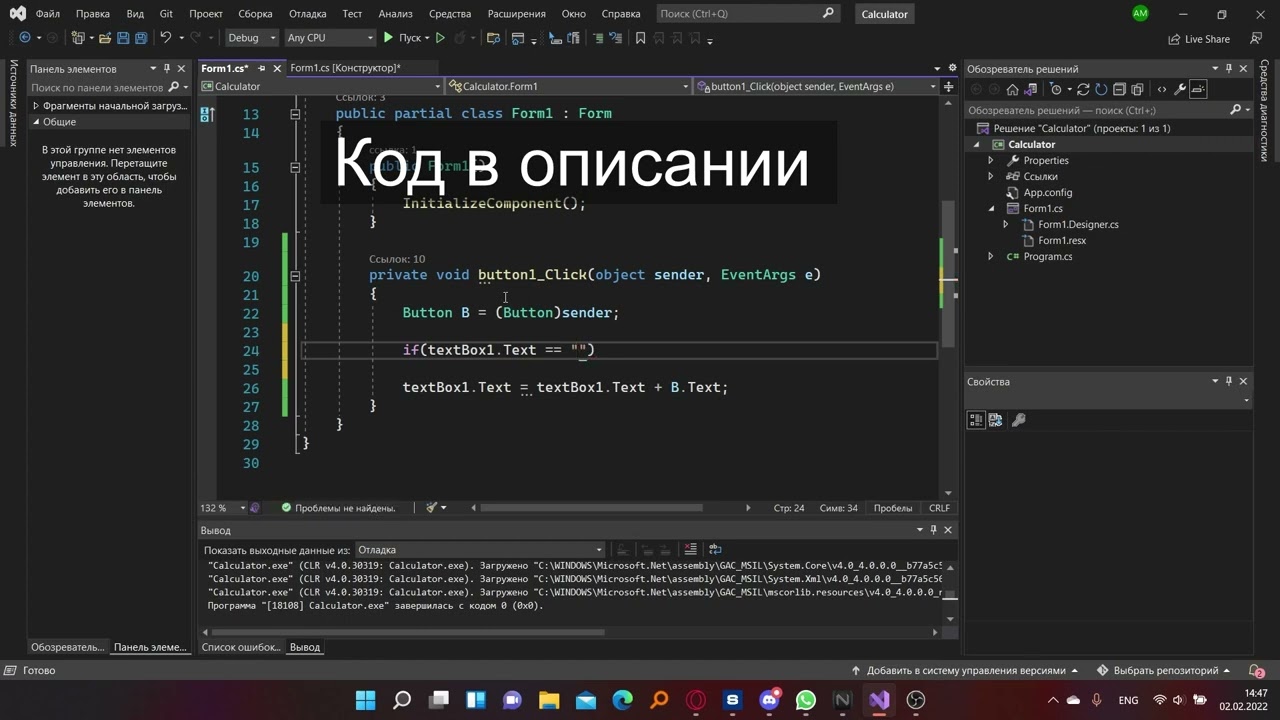This screenshot has width=1280, height=720.
Task: Click the code cleanup broom icon
Action: [432, 508]
